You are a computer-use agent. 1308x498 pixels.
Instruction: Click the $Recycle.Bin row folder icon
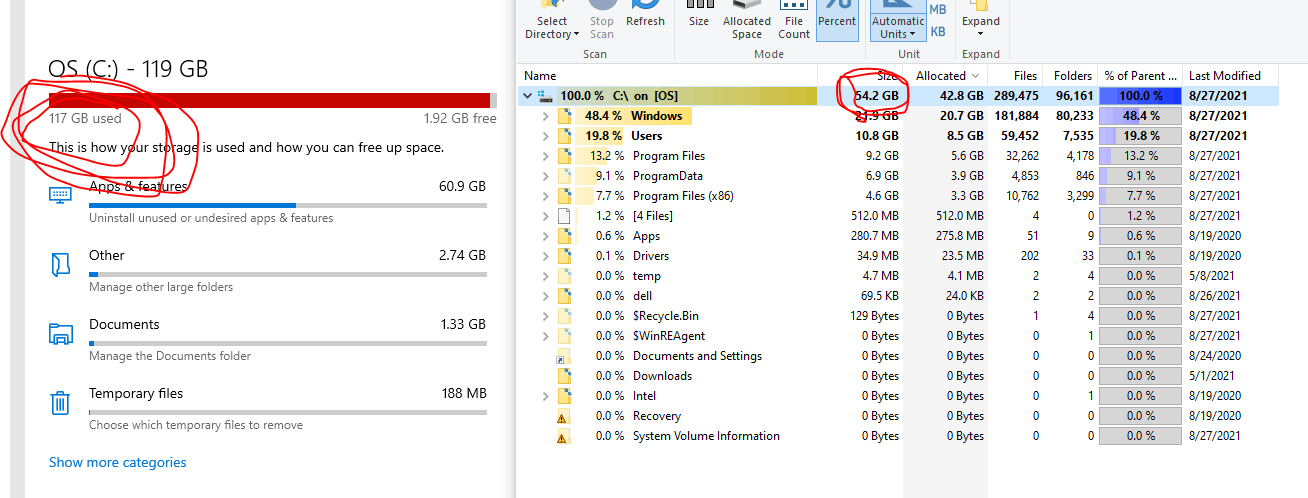click(x=564, y=316)
